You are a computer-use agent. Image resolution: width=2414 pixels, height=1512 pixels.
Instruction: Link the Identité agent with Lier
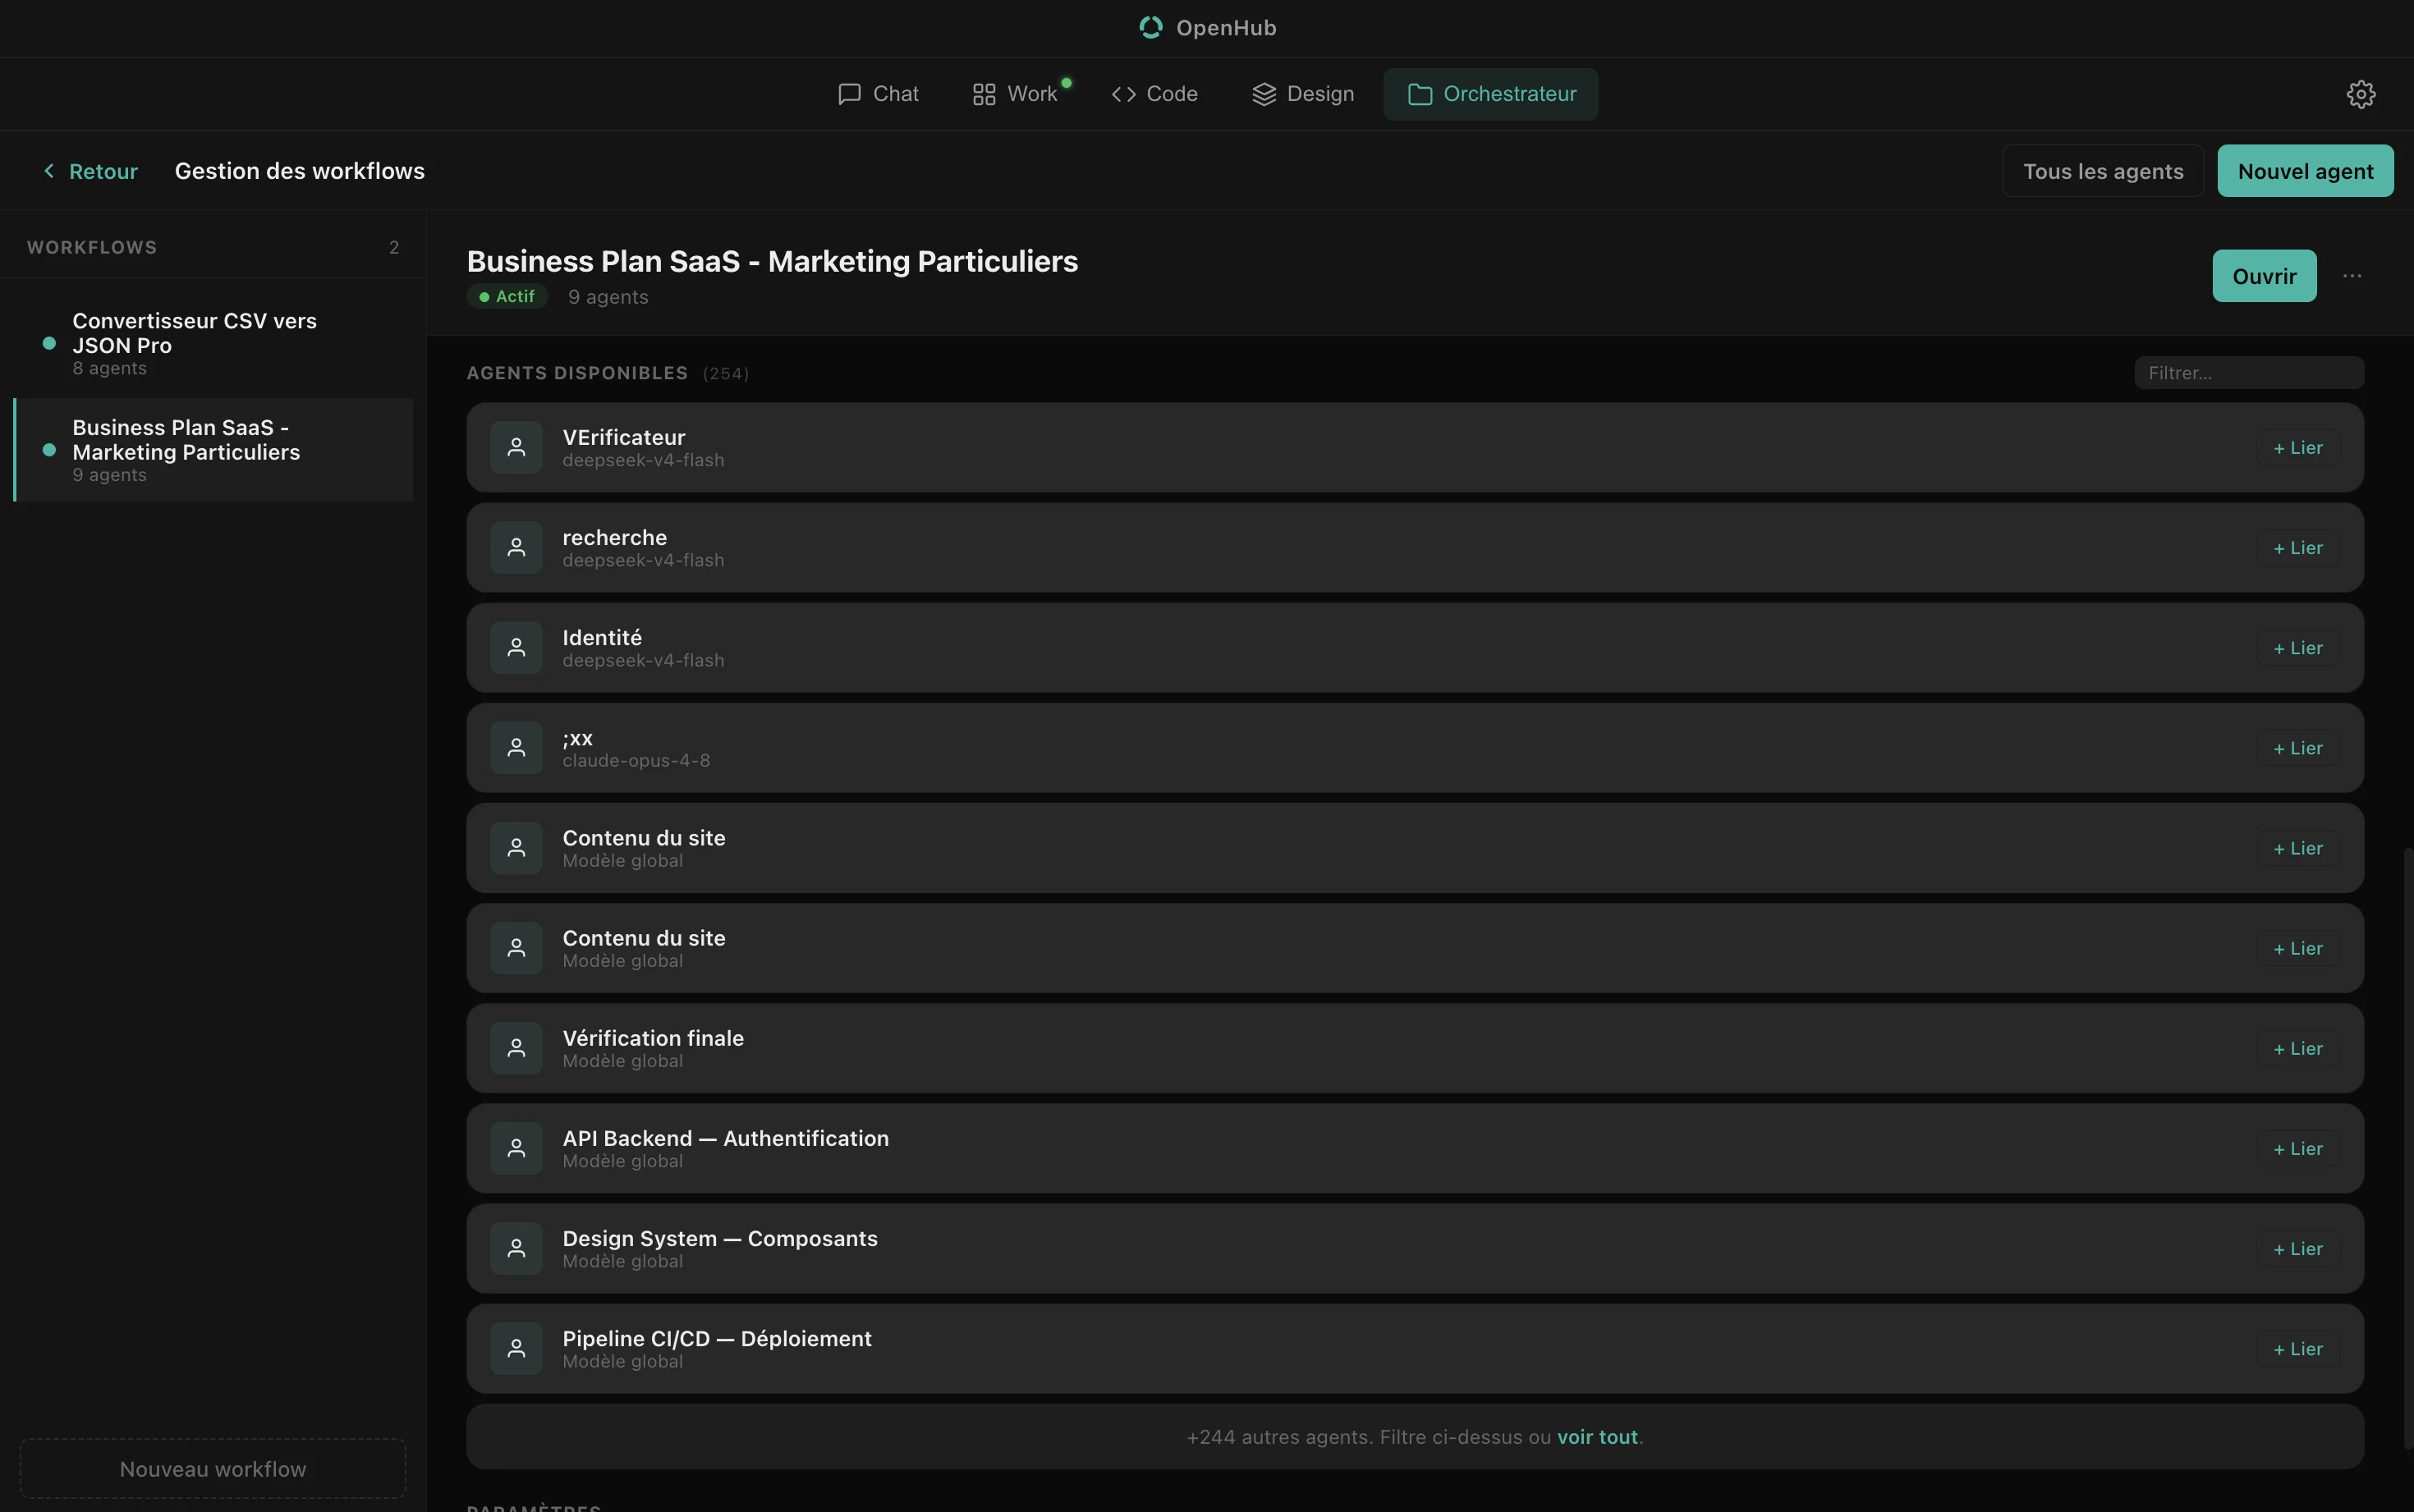coord(2298,647)
